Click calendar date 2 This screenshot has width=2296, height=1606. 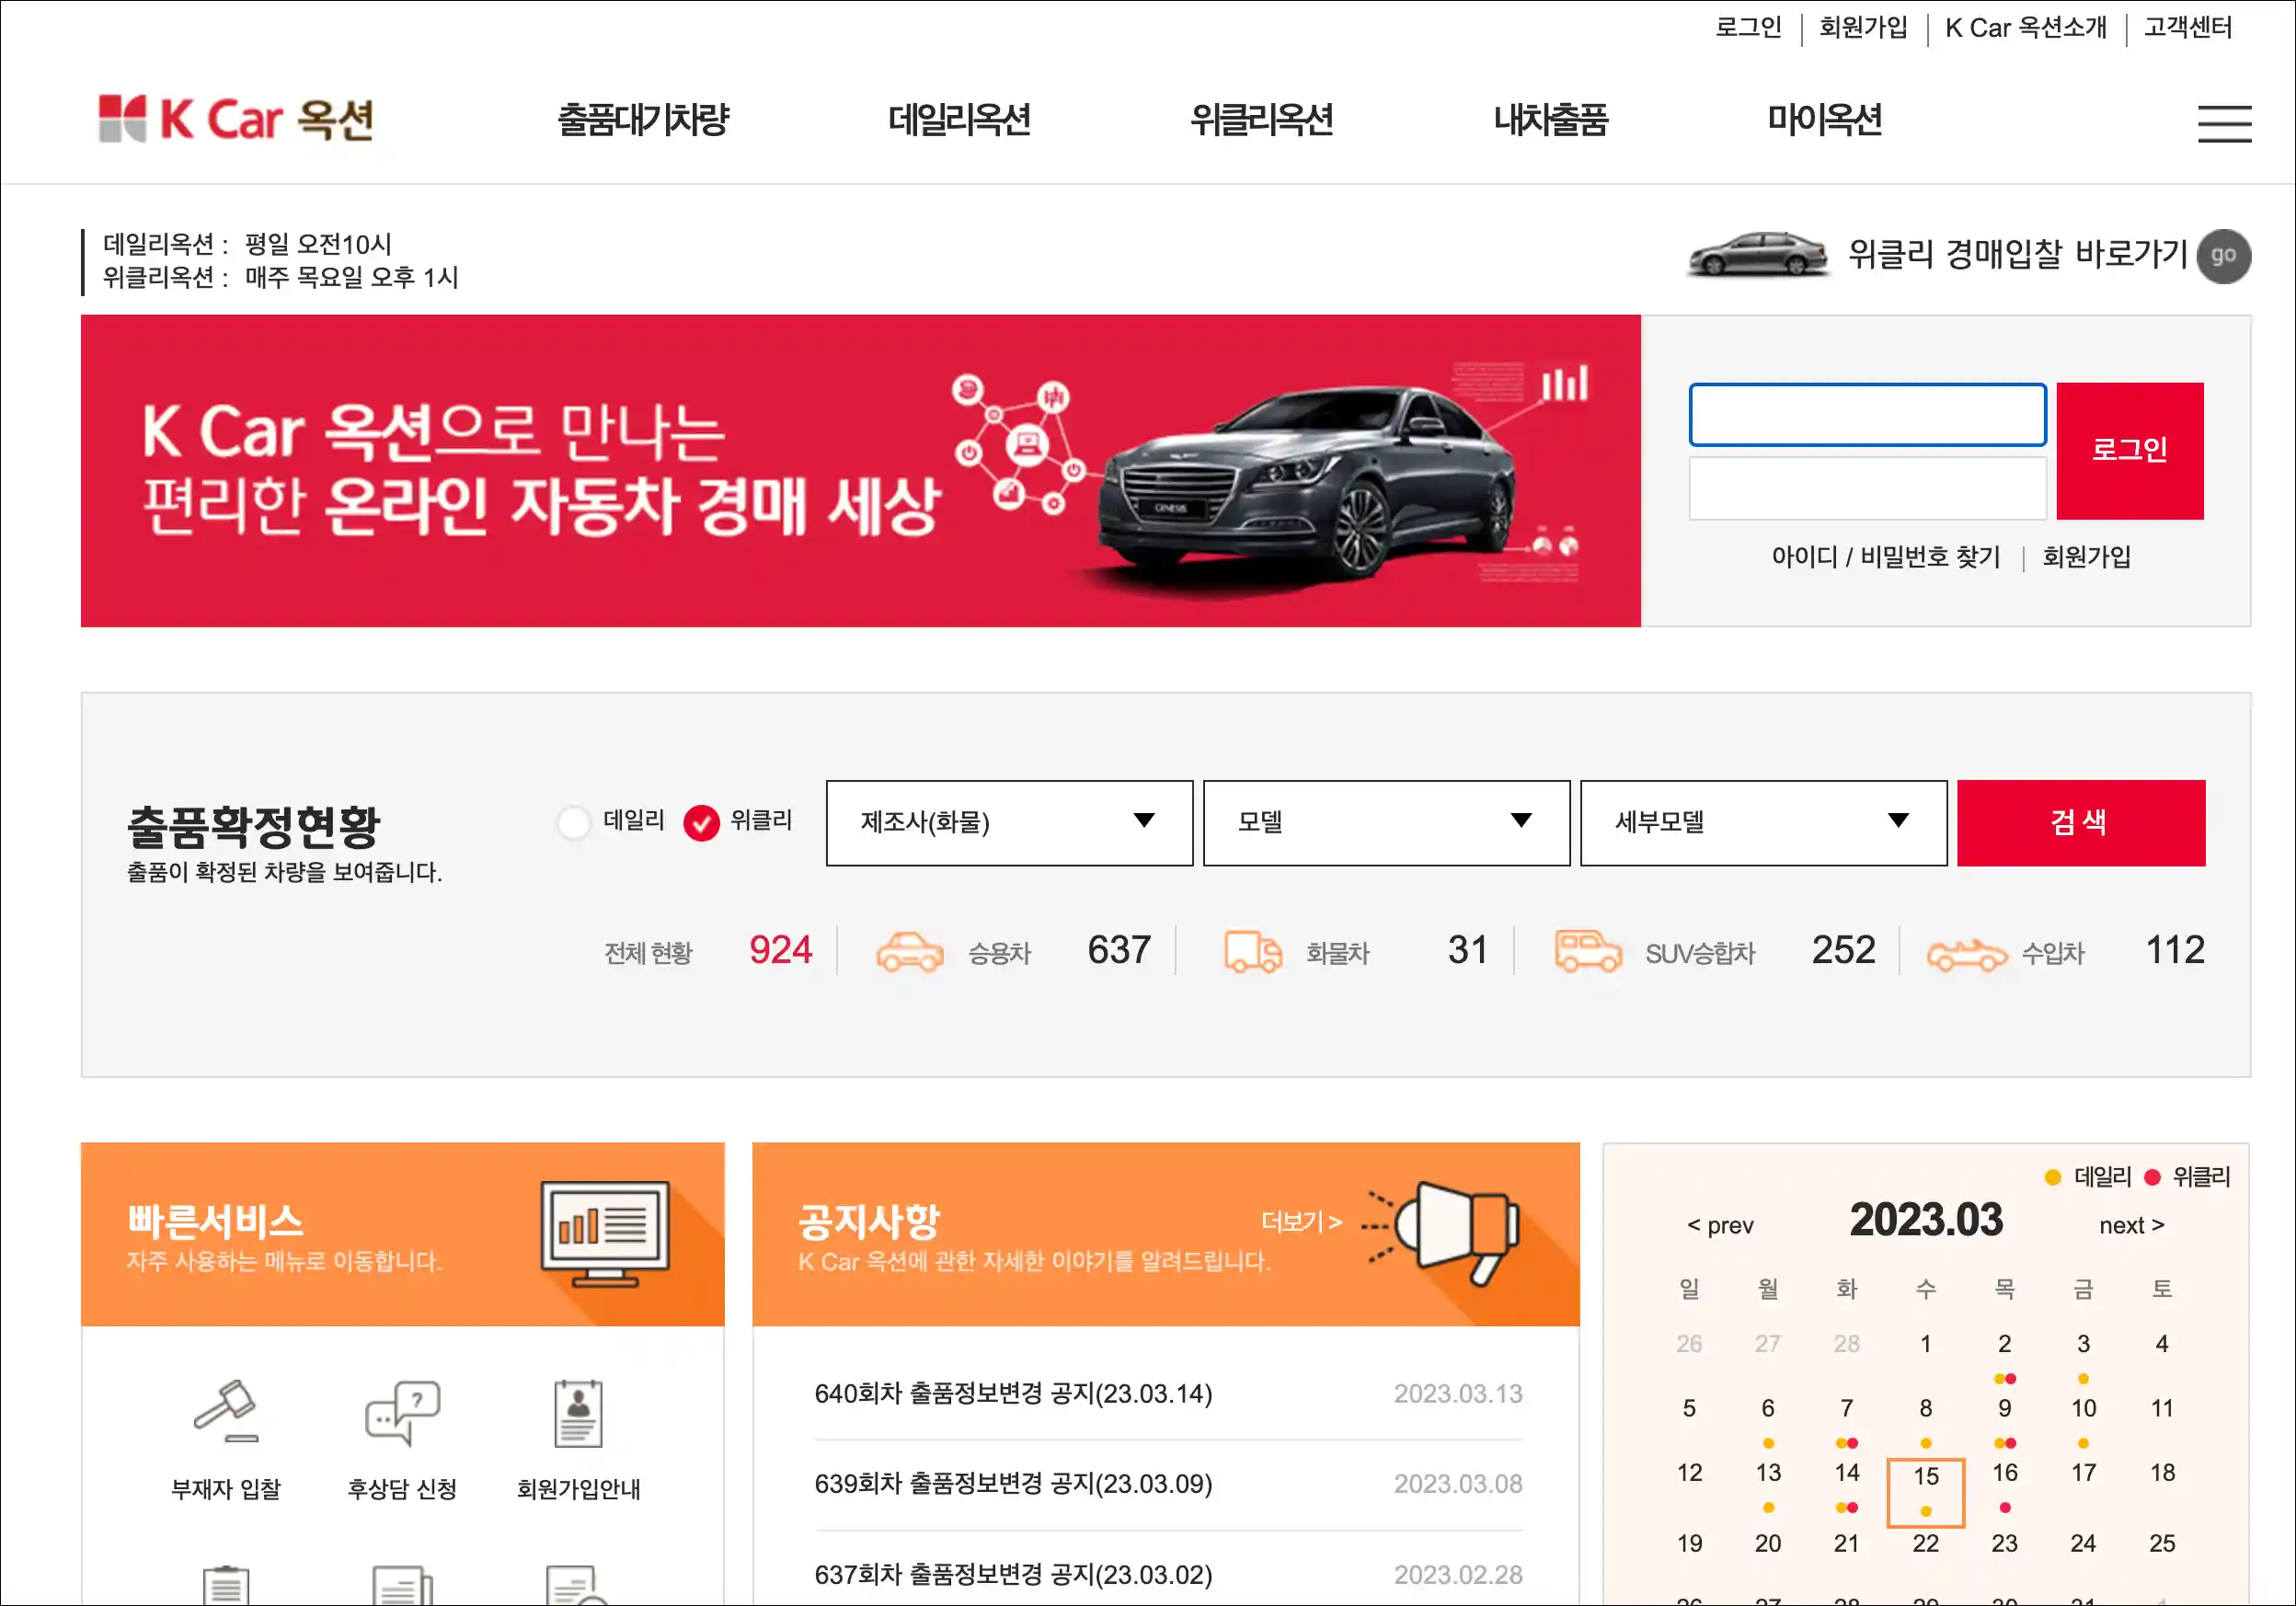[x=2004, y=1344]
